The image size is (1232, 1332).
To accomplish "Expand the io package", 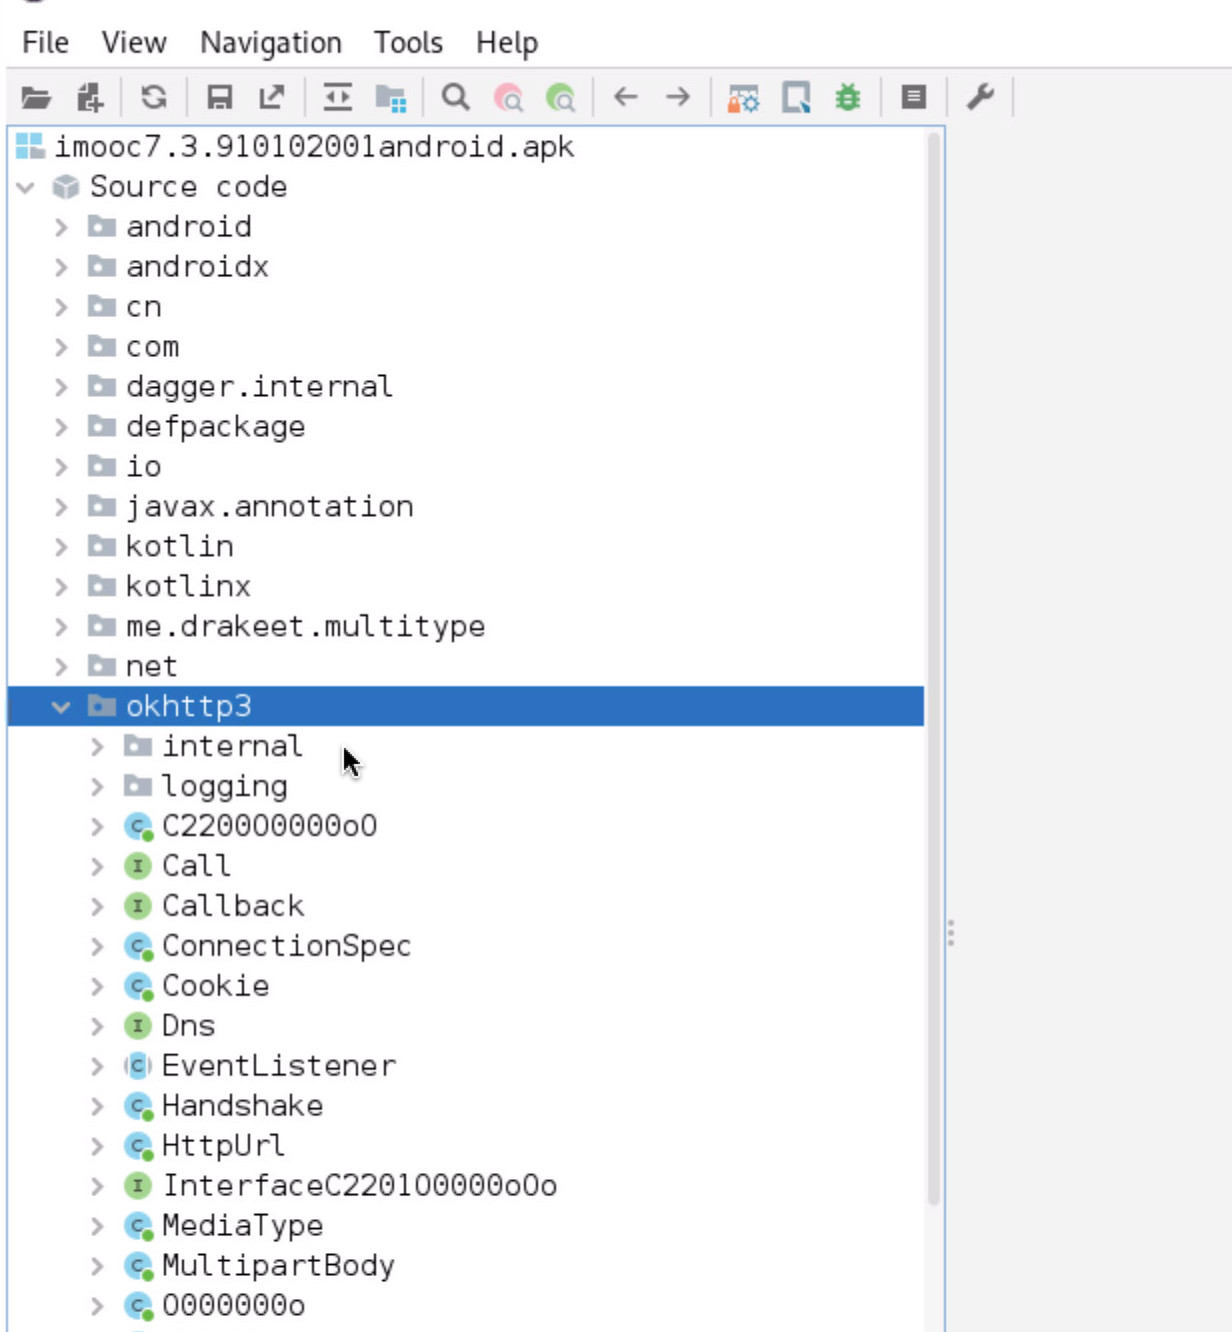I will 61,467.
